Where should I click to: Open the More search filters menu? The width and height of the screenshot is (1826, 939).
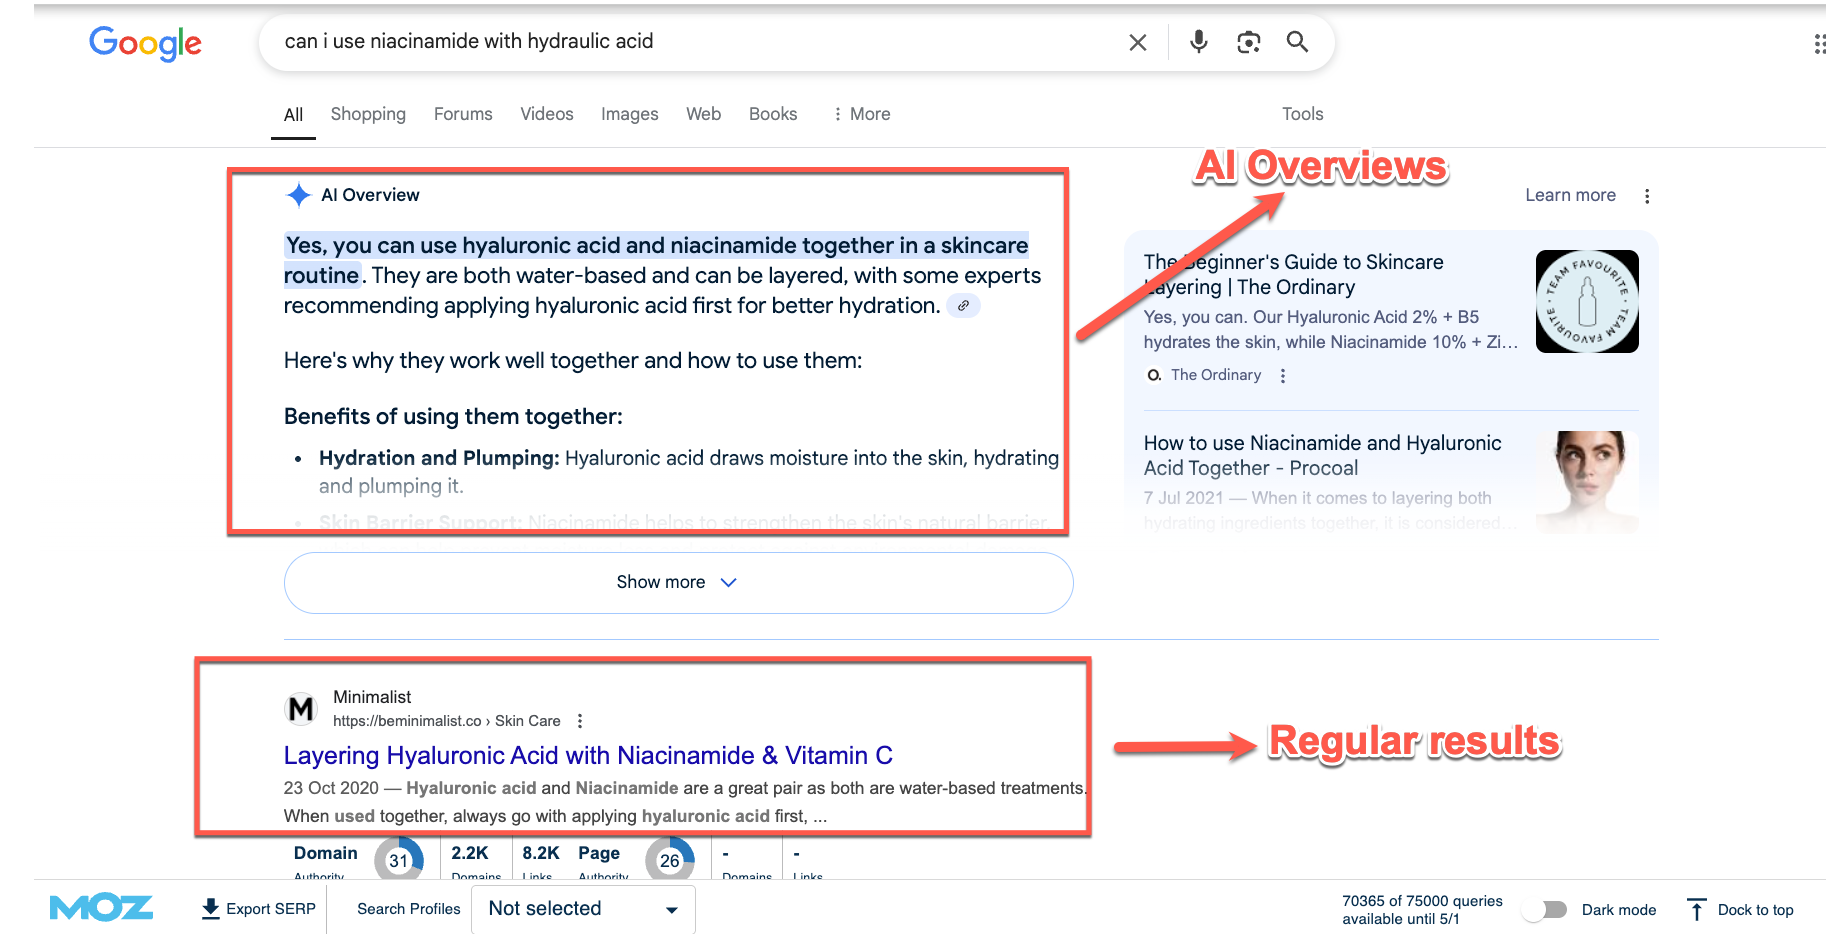862,114
